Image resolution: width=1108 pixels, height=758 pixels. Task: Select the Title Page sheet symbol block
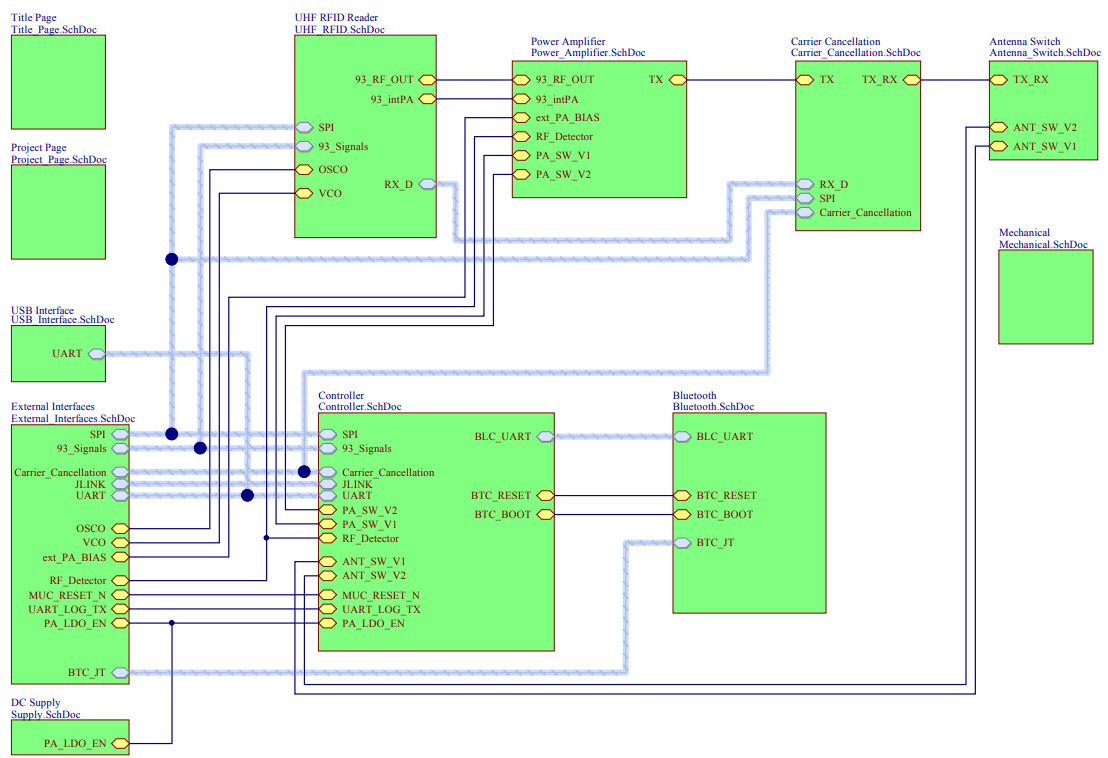pyautogui.click(x=59, y=82)
